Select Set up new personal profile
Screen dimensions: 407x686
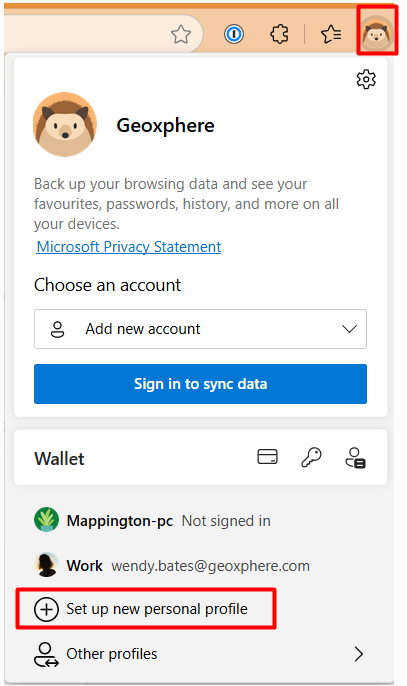coord(146,609)
